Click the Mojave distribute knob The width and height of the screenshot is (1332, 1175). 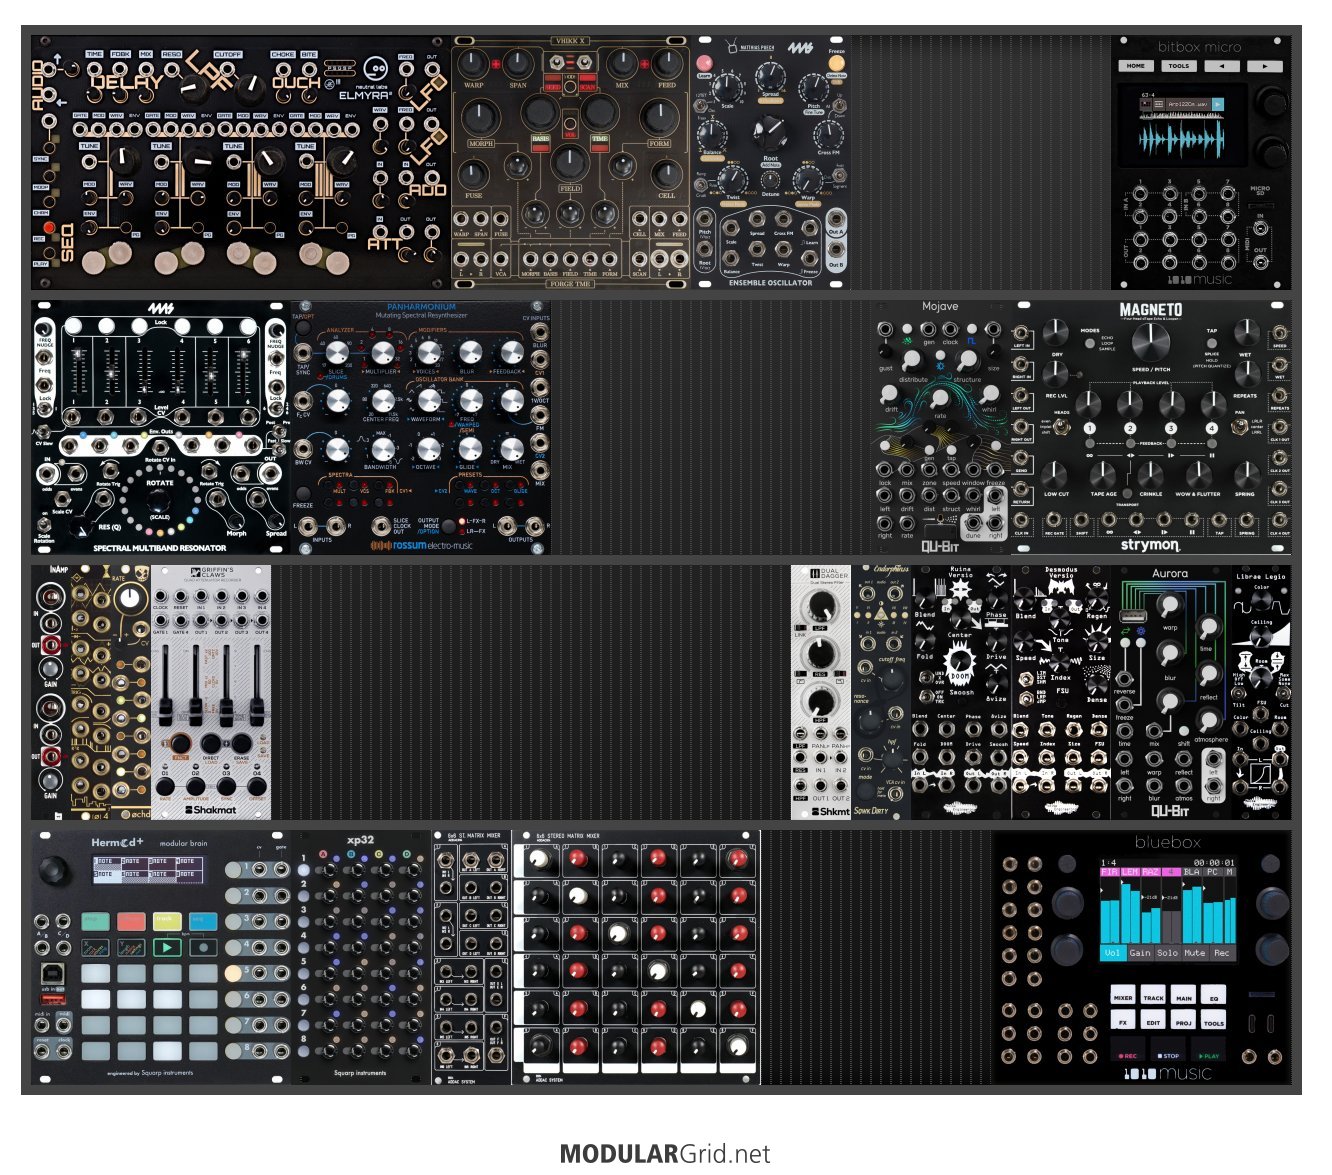pyautogui.click(x=914, y=363)
